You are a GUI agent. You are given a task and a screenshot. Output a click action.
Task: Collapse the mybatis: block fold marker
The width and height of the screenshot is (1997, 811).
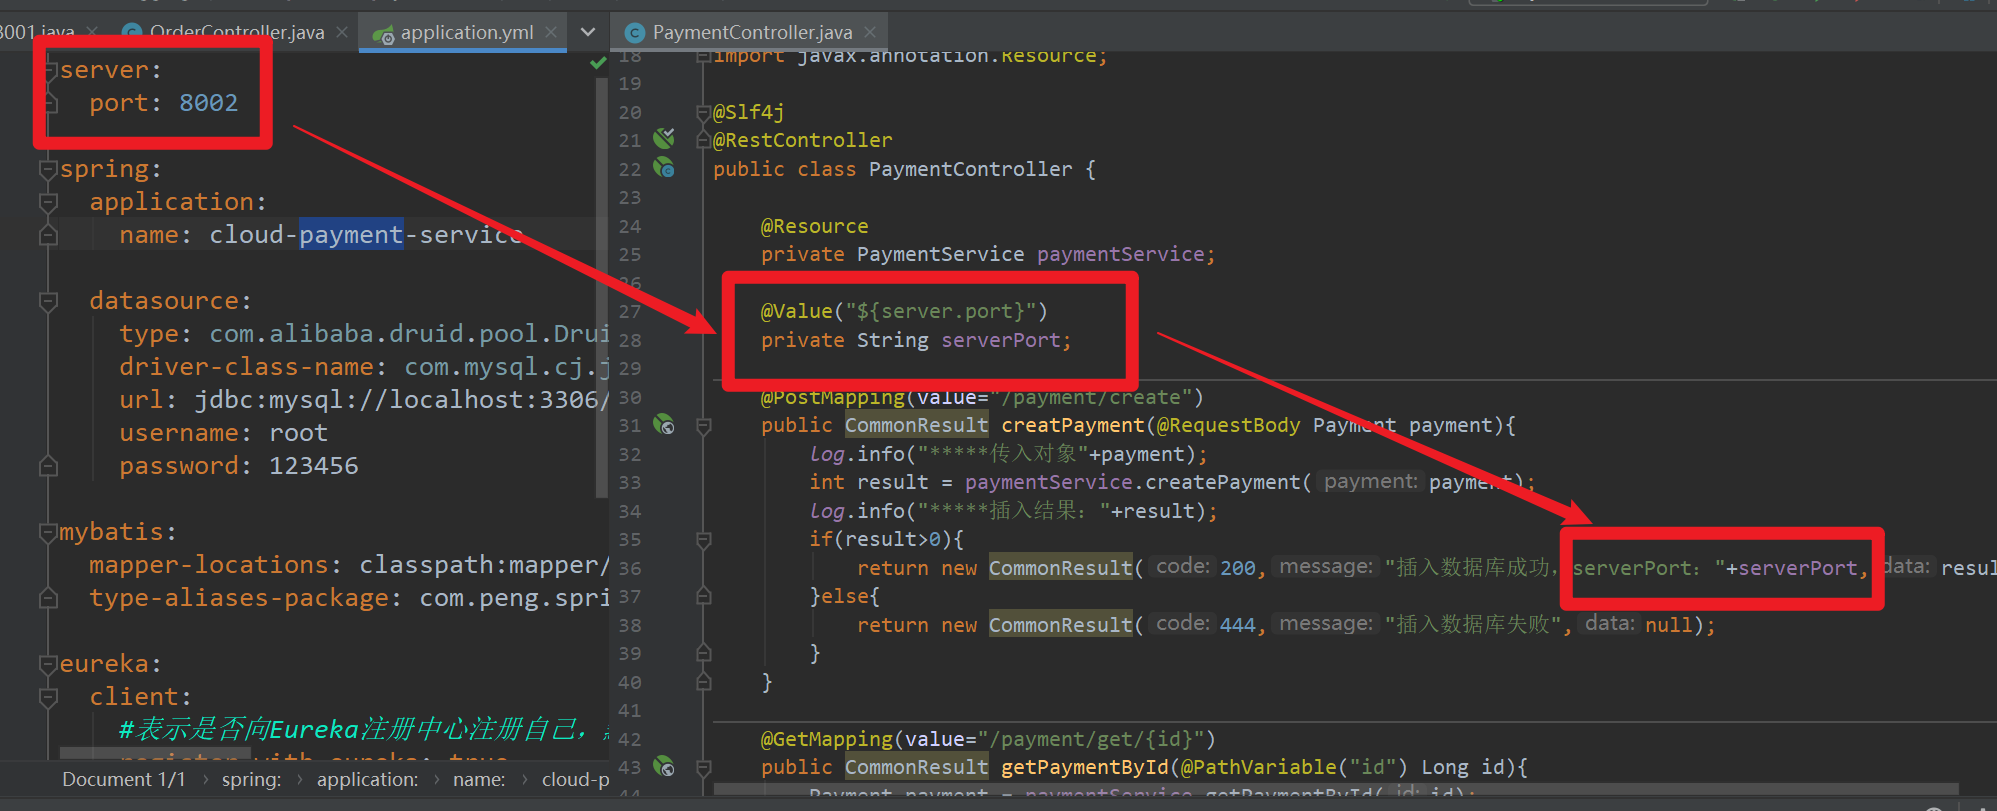pos(48,533)
